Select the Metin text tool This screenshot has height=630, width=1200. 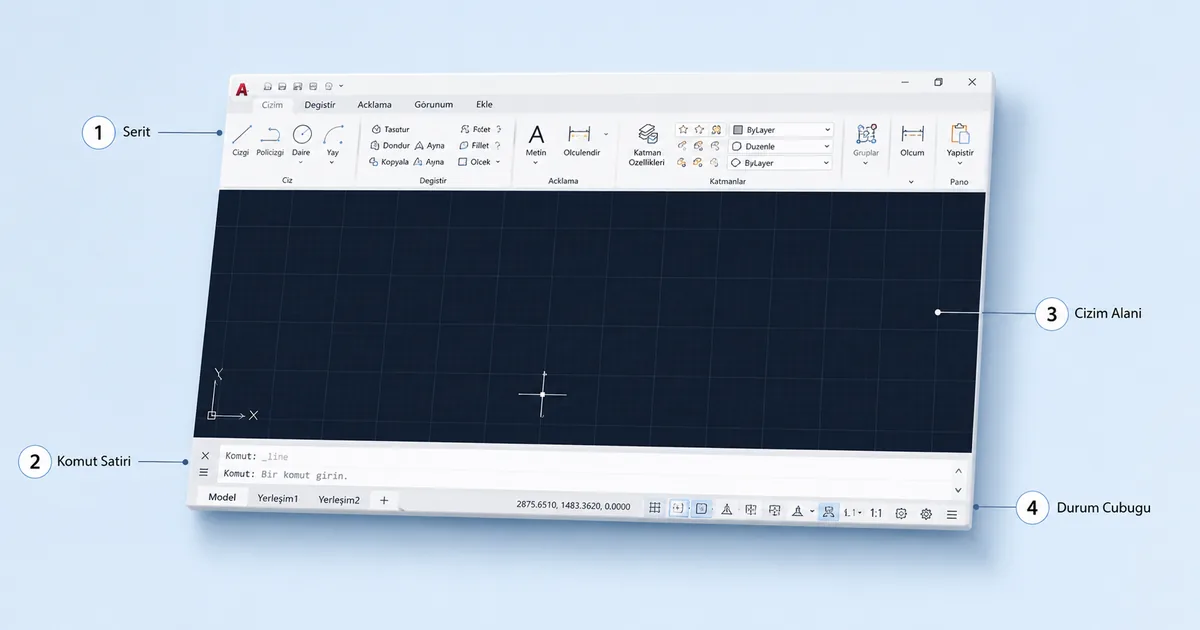click(537, 140)
